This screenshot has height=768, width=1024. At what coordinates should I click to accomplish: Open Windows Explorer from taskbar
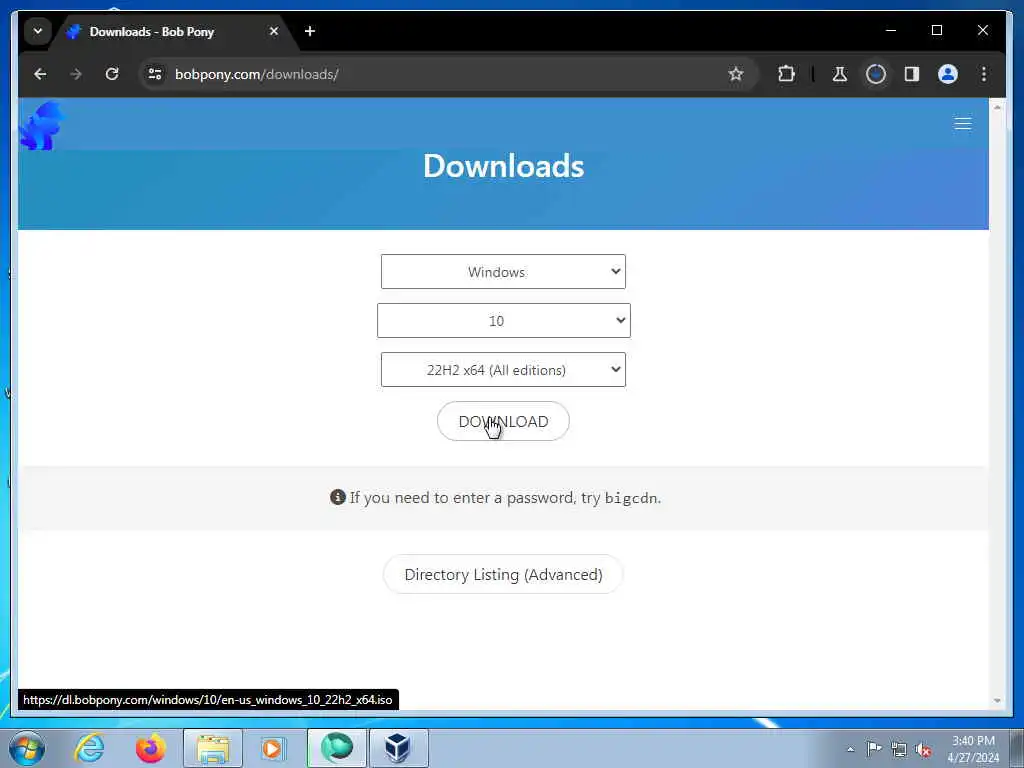click(213, 748)
